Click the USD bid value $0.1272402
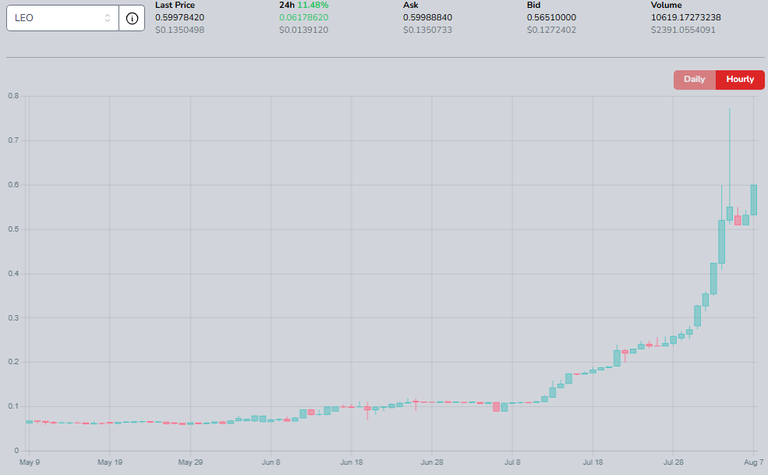Viewport: 768px width, 475px height. (x=552, y=30)
